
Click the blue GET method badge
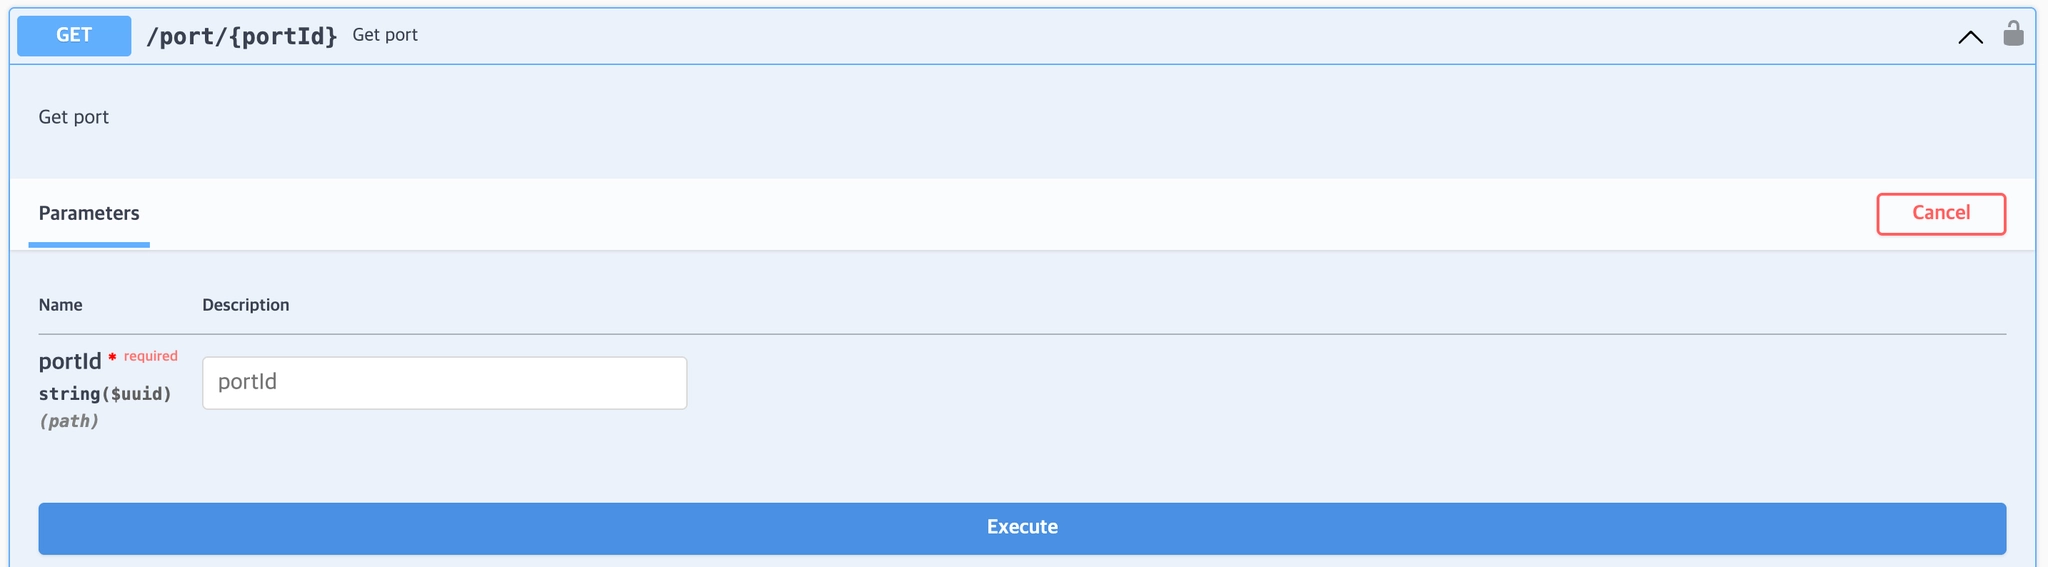[74, 36]
